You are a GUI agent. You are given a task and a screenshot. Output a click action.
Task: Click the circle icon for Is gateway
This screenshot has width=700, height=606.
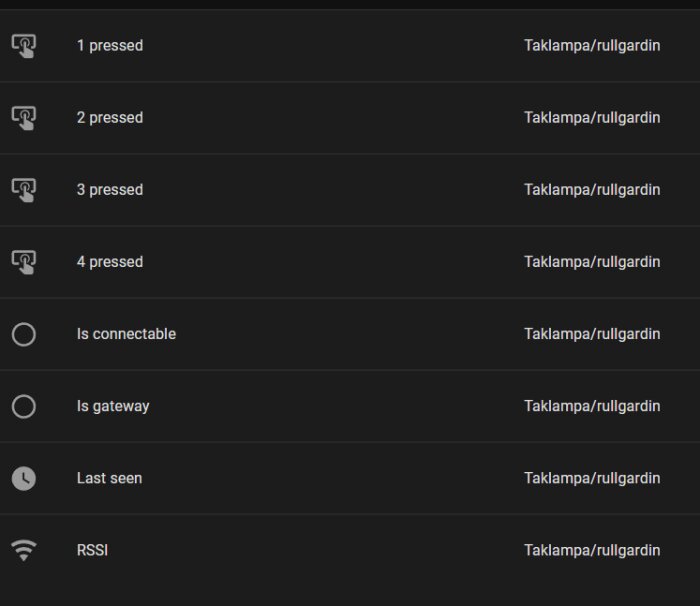pos(24,406)
